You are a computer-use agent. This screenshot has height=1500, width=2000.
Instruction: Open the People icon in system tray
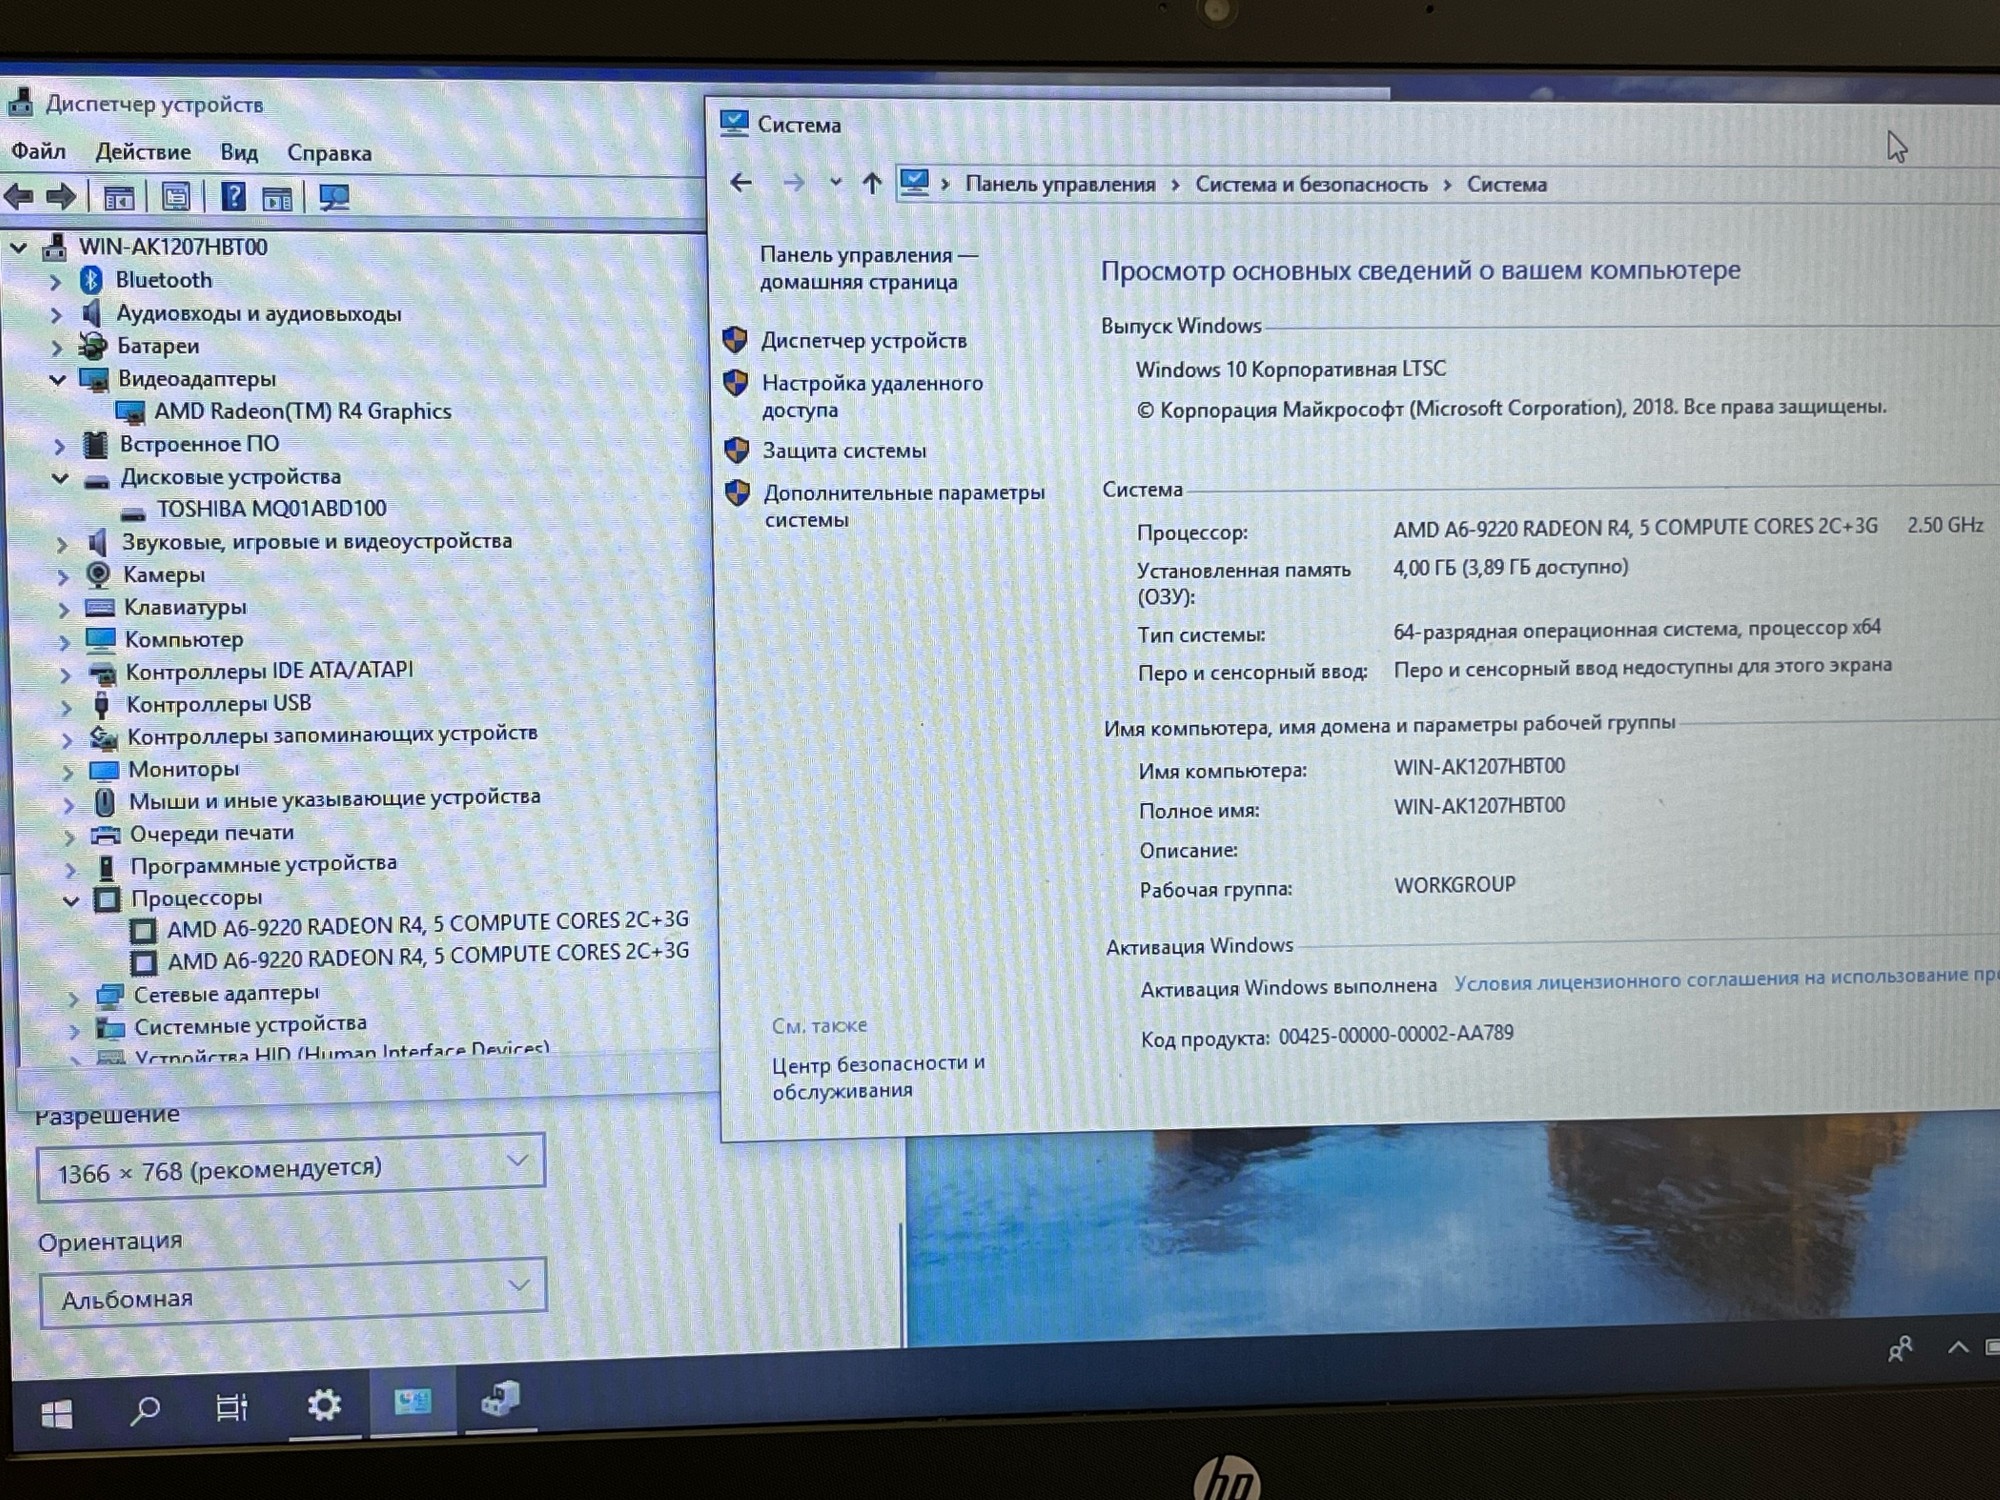click(x=1900, y=1349)
